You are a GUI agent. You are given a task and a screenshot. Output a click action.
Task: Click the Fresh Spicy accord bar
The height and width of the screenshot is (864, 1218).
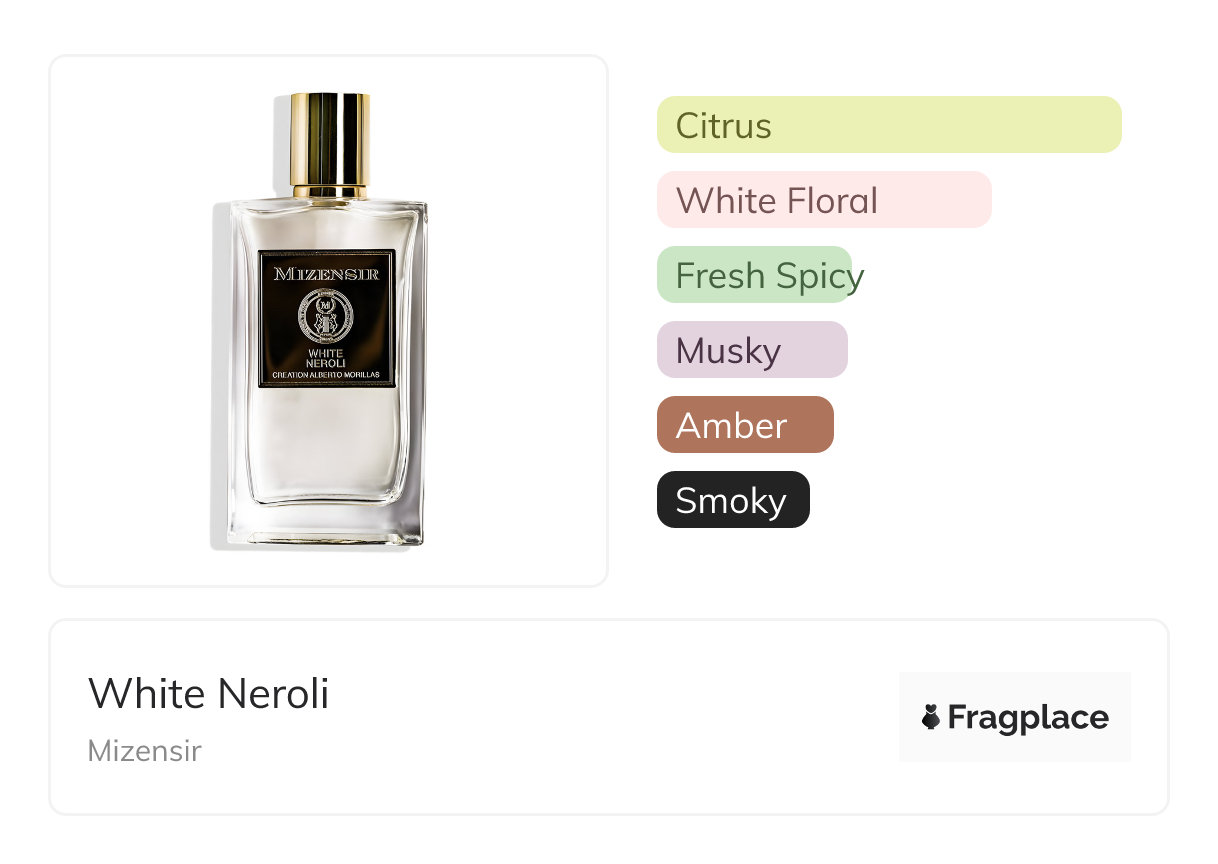754,275
